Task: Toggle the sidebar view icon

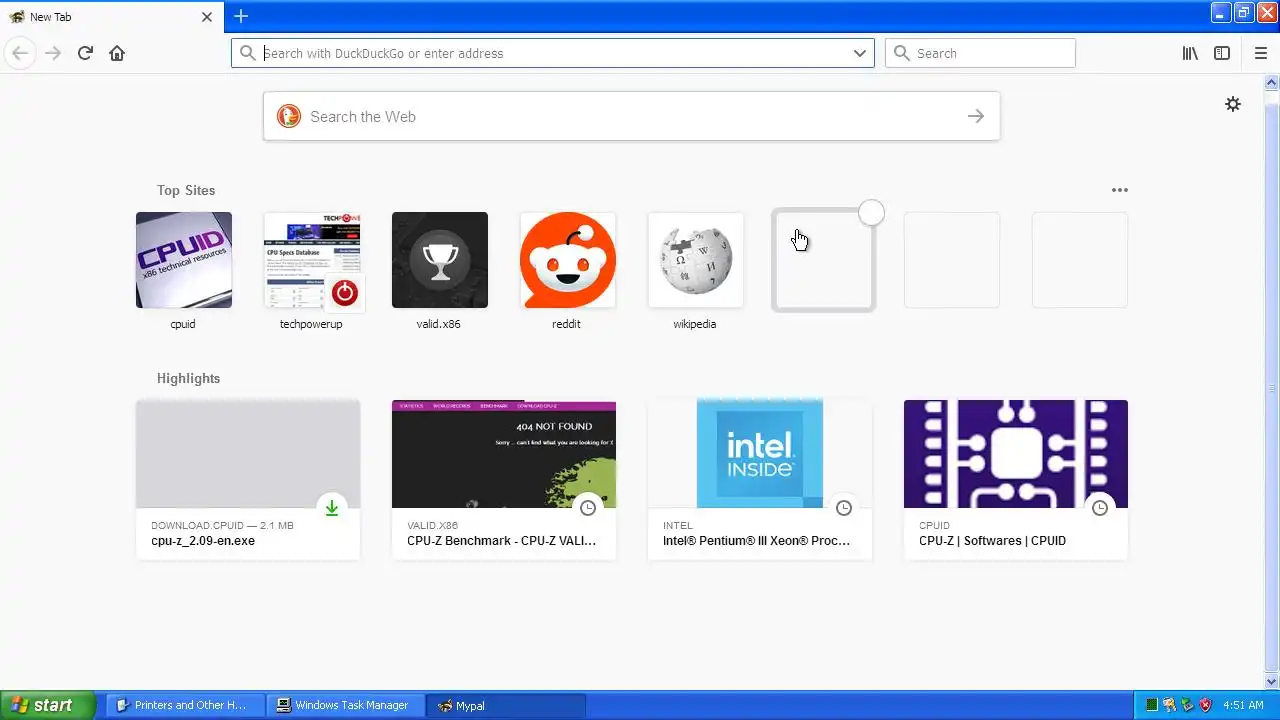Action: pos(1222,53)
